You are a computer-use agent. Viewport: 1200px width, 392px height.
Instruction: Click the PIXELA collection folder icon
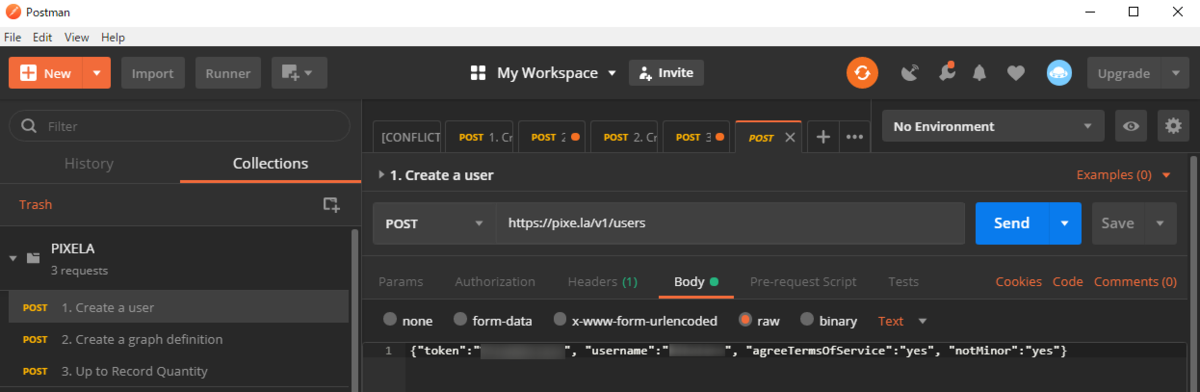pyautogui.click(x=33, y=258)
